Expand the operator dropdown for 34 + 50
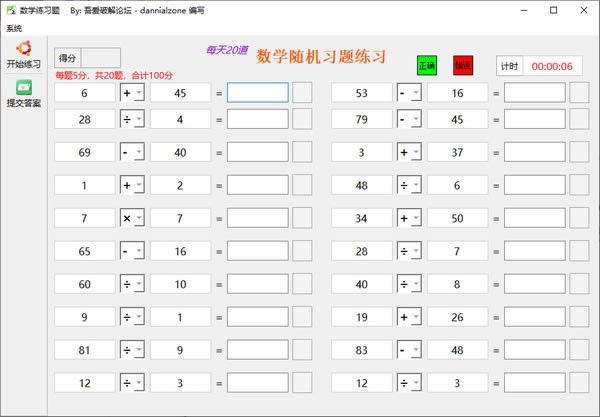This screenshot has width=600, height=417. [409, 218]
